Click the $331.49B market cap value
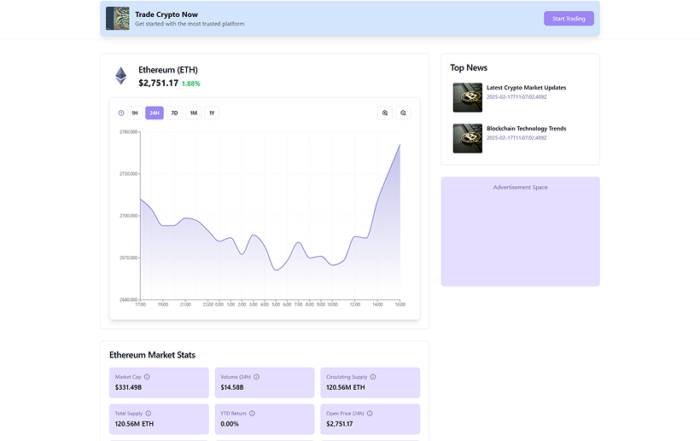The width and height of the screenshot is (700, 441). tap(129, 387)
